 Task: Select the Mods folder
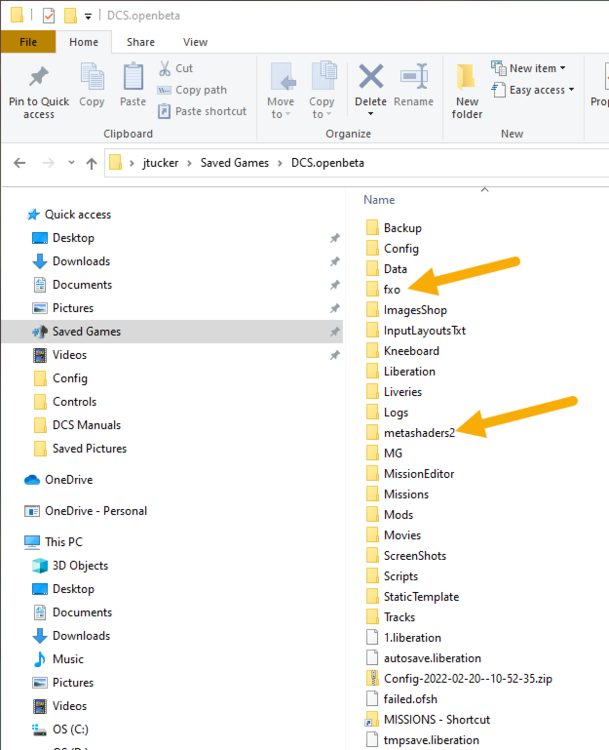click(x=398, y=515)
